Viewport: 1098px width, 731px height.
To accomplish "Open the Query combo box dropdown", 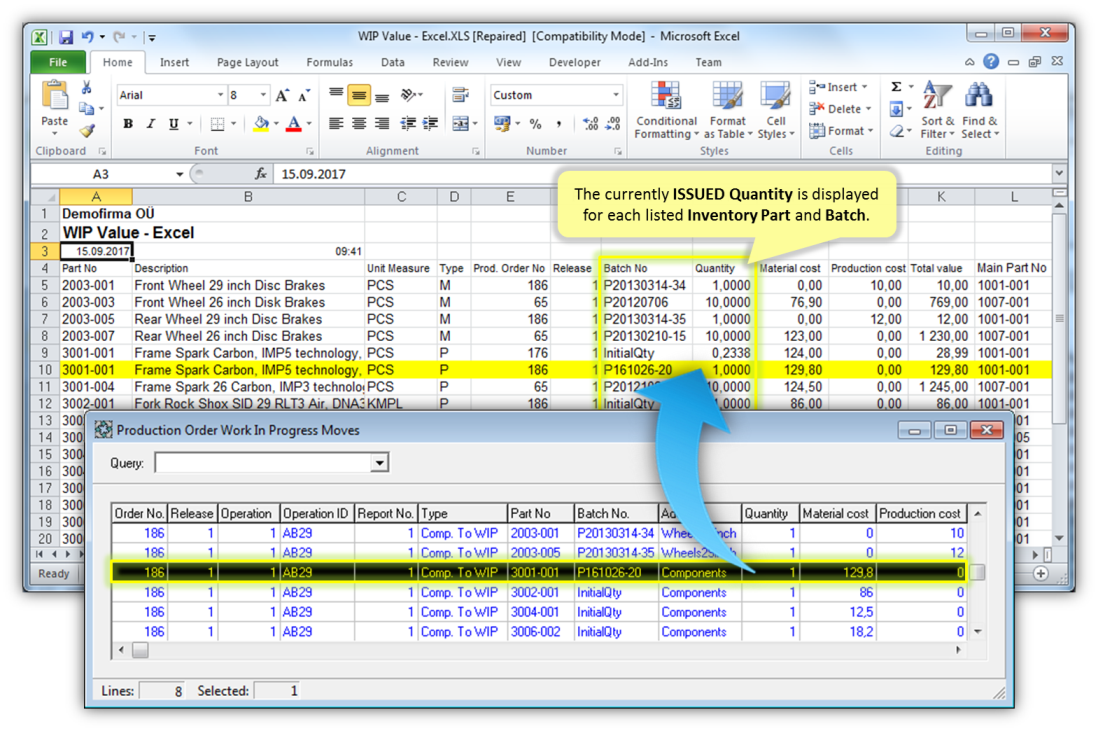I will (380, 463).
